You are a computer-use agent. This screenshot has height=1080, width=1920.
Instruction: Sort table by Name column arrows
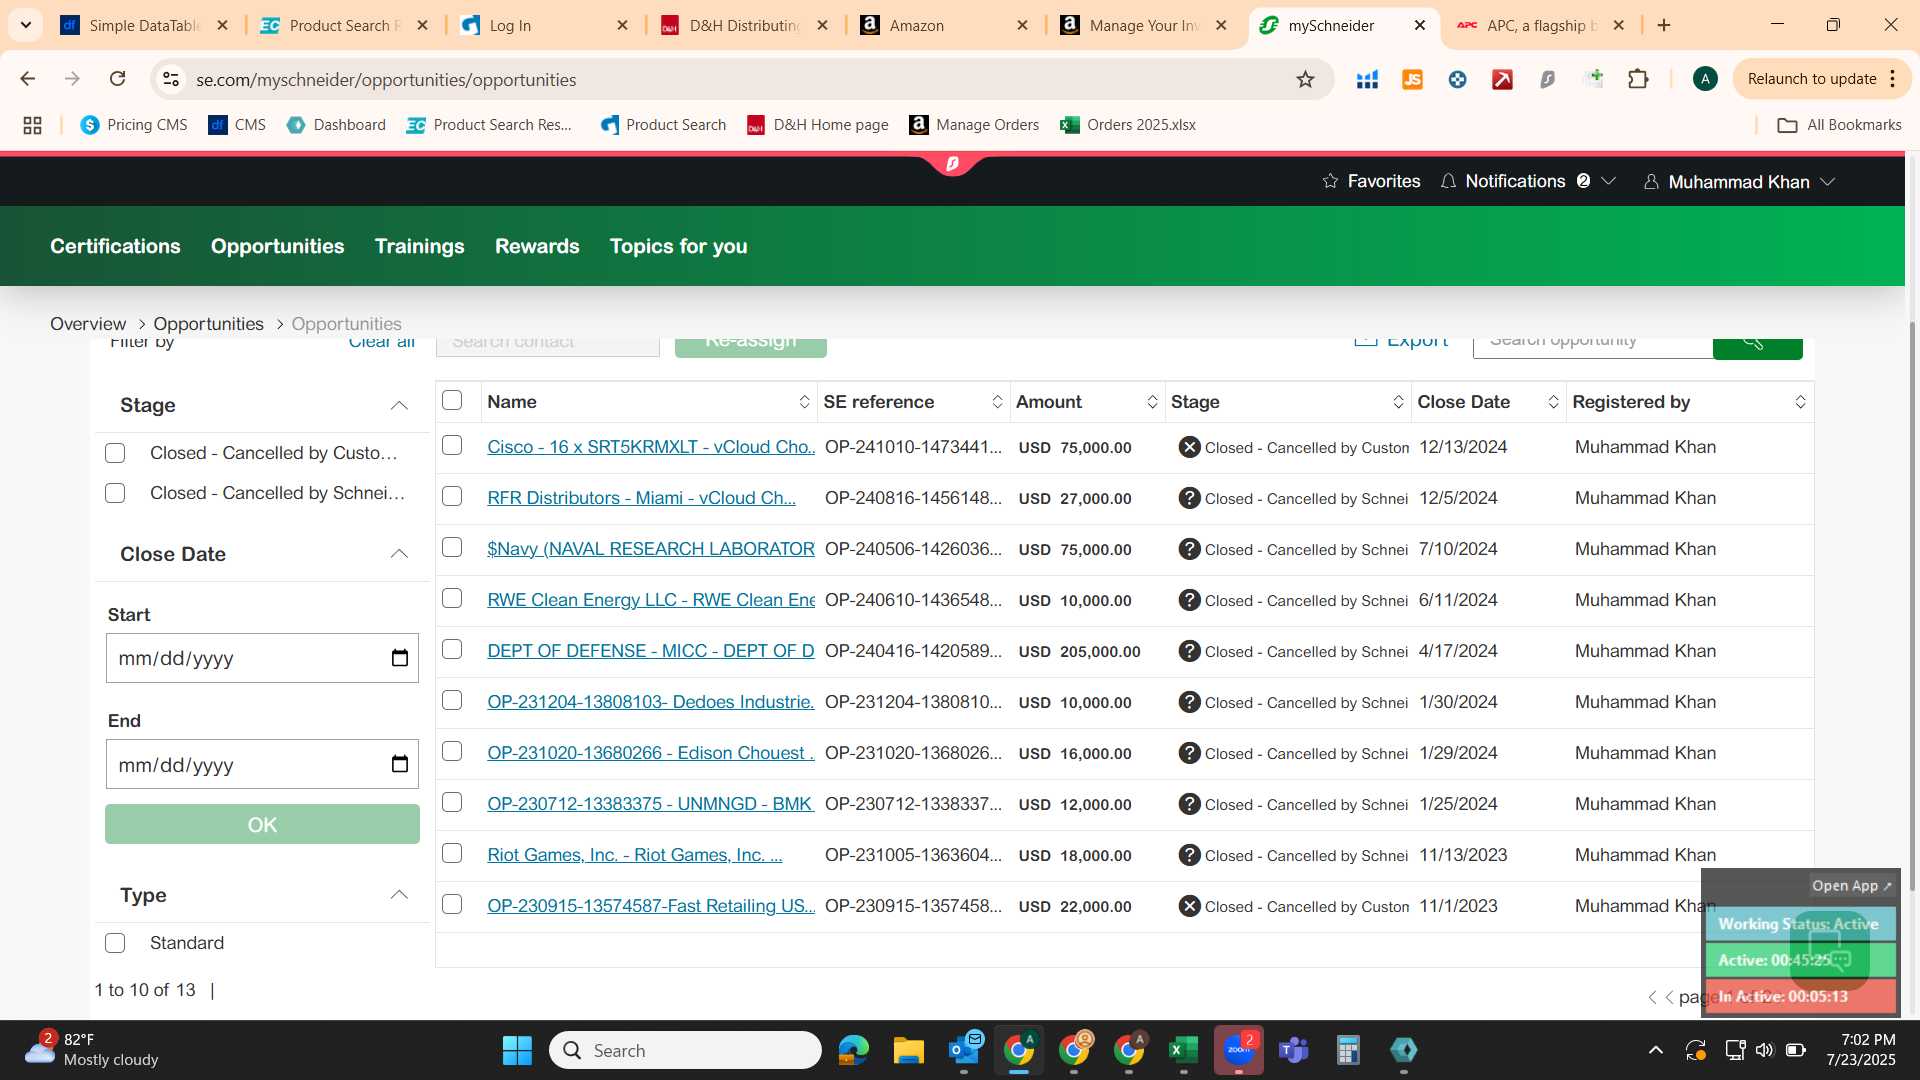pyautogui.click(x=804, y=402)
